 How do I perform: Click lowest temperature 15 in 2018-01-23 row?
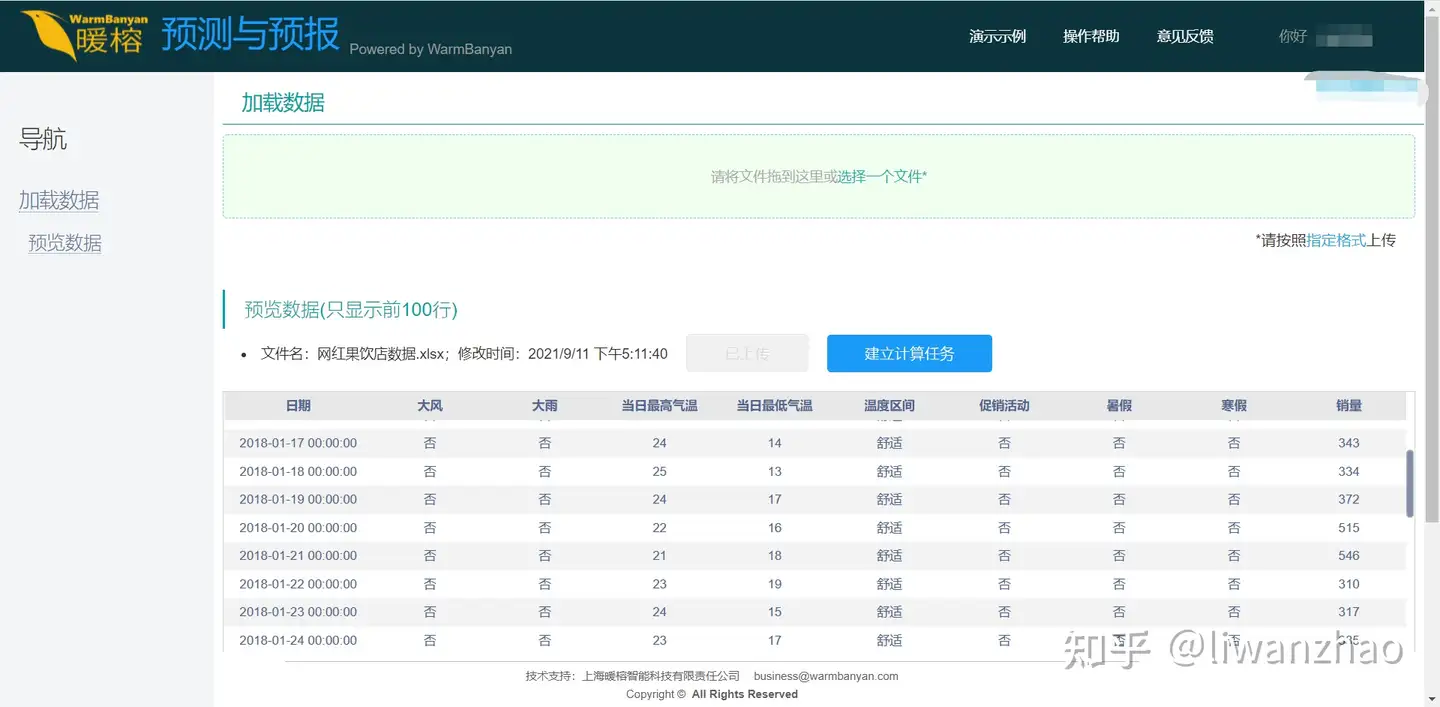tap(775, 612)
